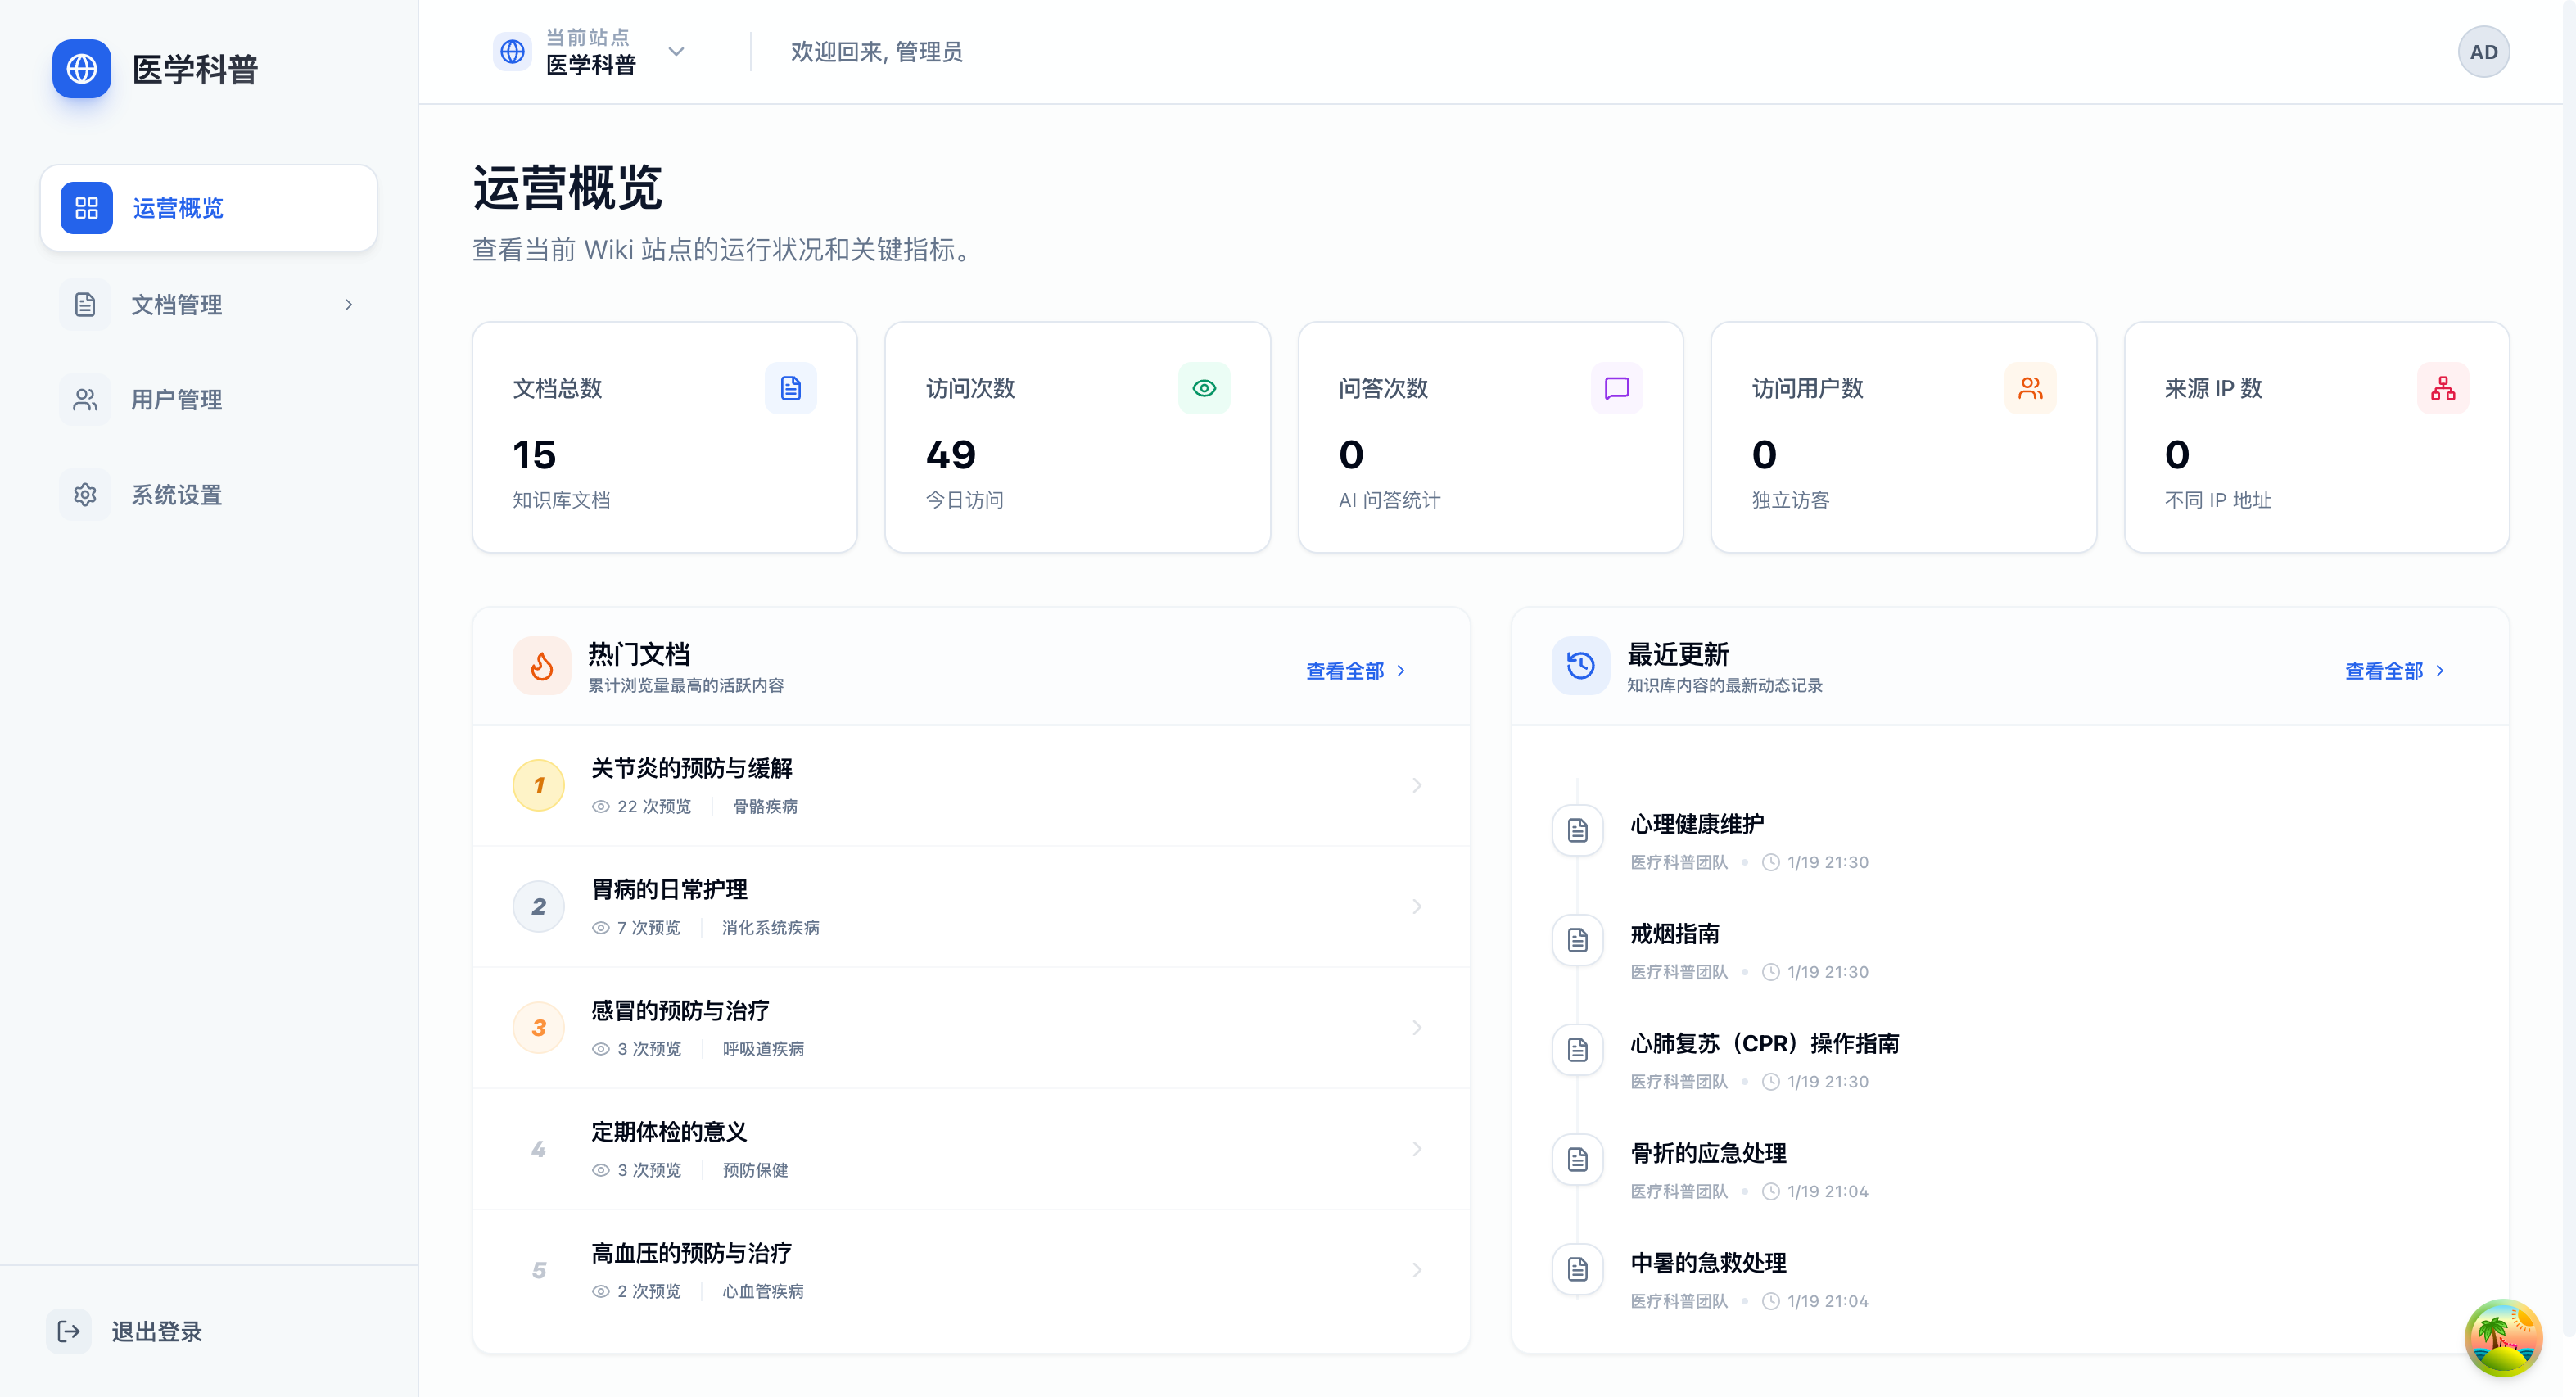Select 系统设置 in the sidebar menu
The width and height of the screenshot is (2576, 1397).
pos(177,494)
